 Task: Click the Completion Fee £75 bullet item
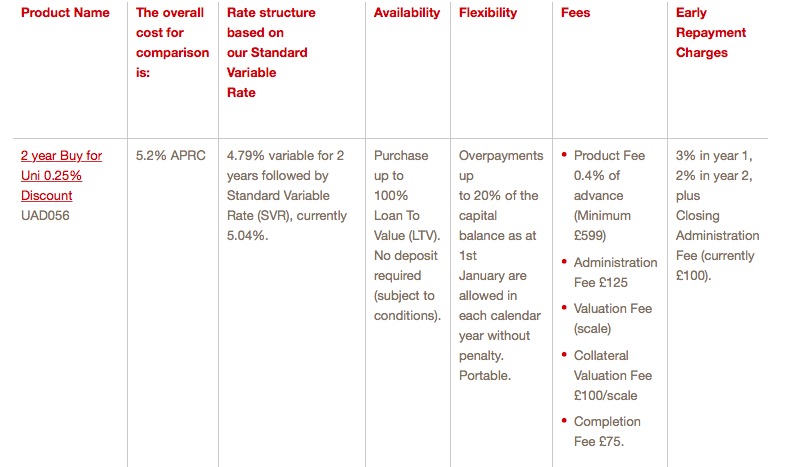point(601,432)
